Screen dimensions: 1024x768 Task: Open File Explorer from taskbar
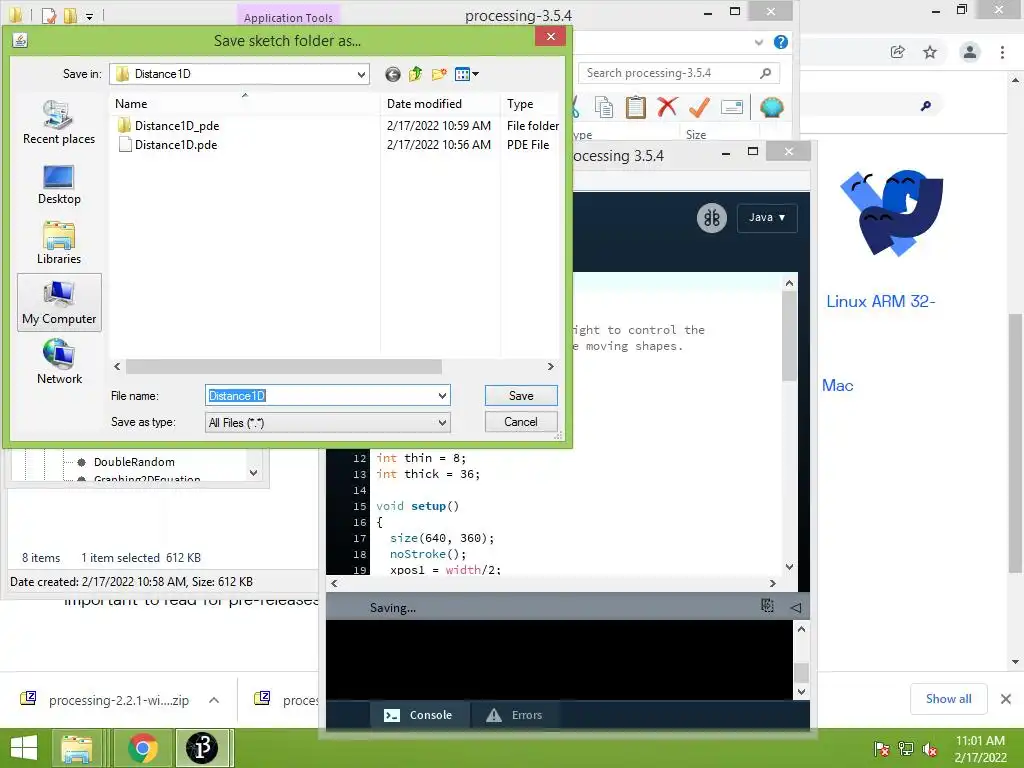(x=77, y=748)
